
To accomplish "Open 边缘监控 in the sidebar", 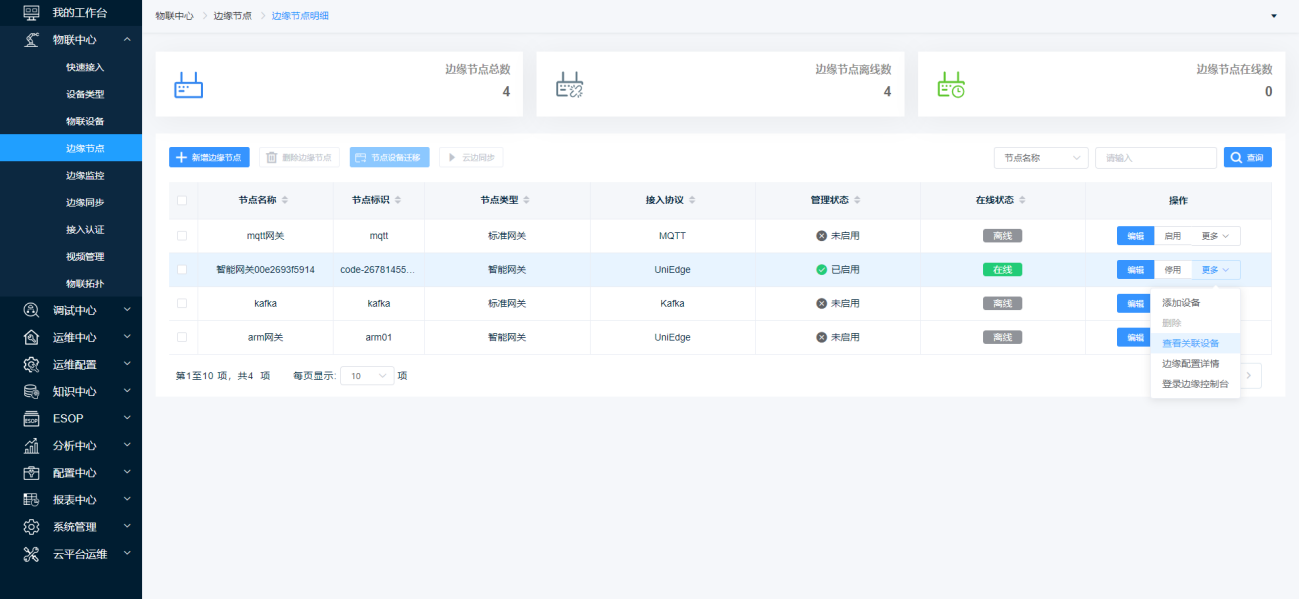I will point(85,175).
